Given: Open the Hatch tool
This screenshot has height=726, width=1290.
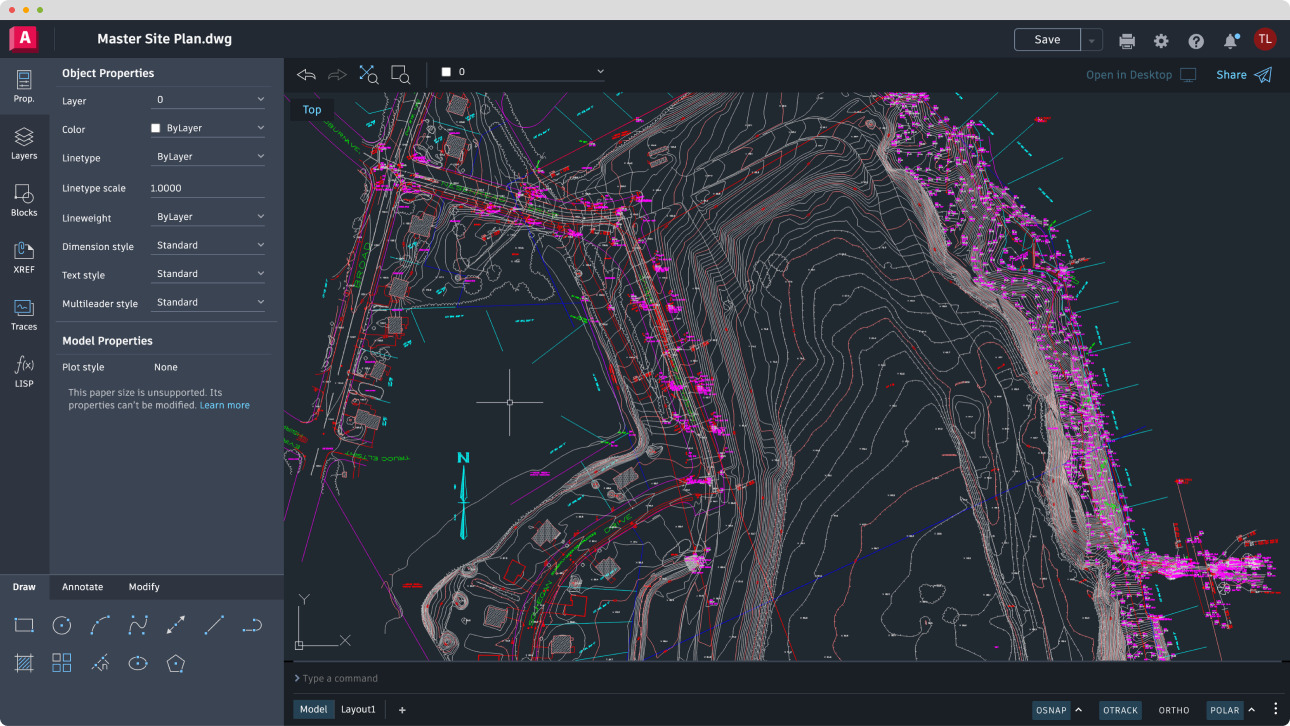Looking at the screenshot, I should pos(24,662).
